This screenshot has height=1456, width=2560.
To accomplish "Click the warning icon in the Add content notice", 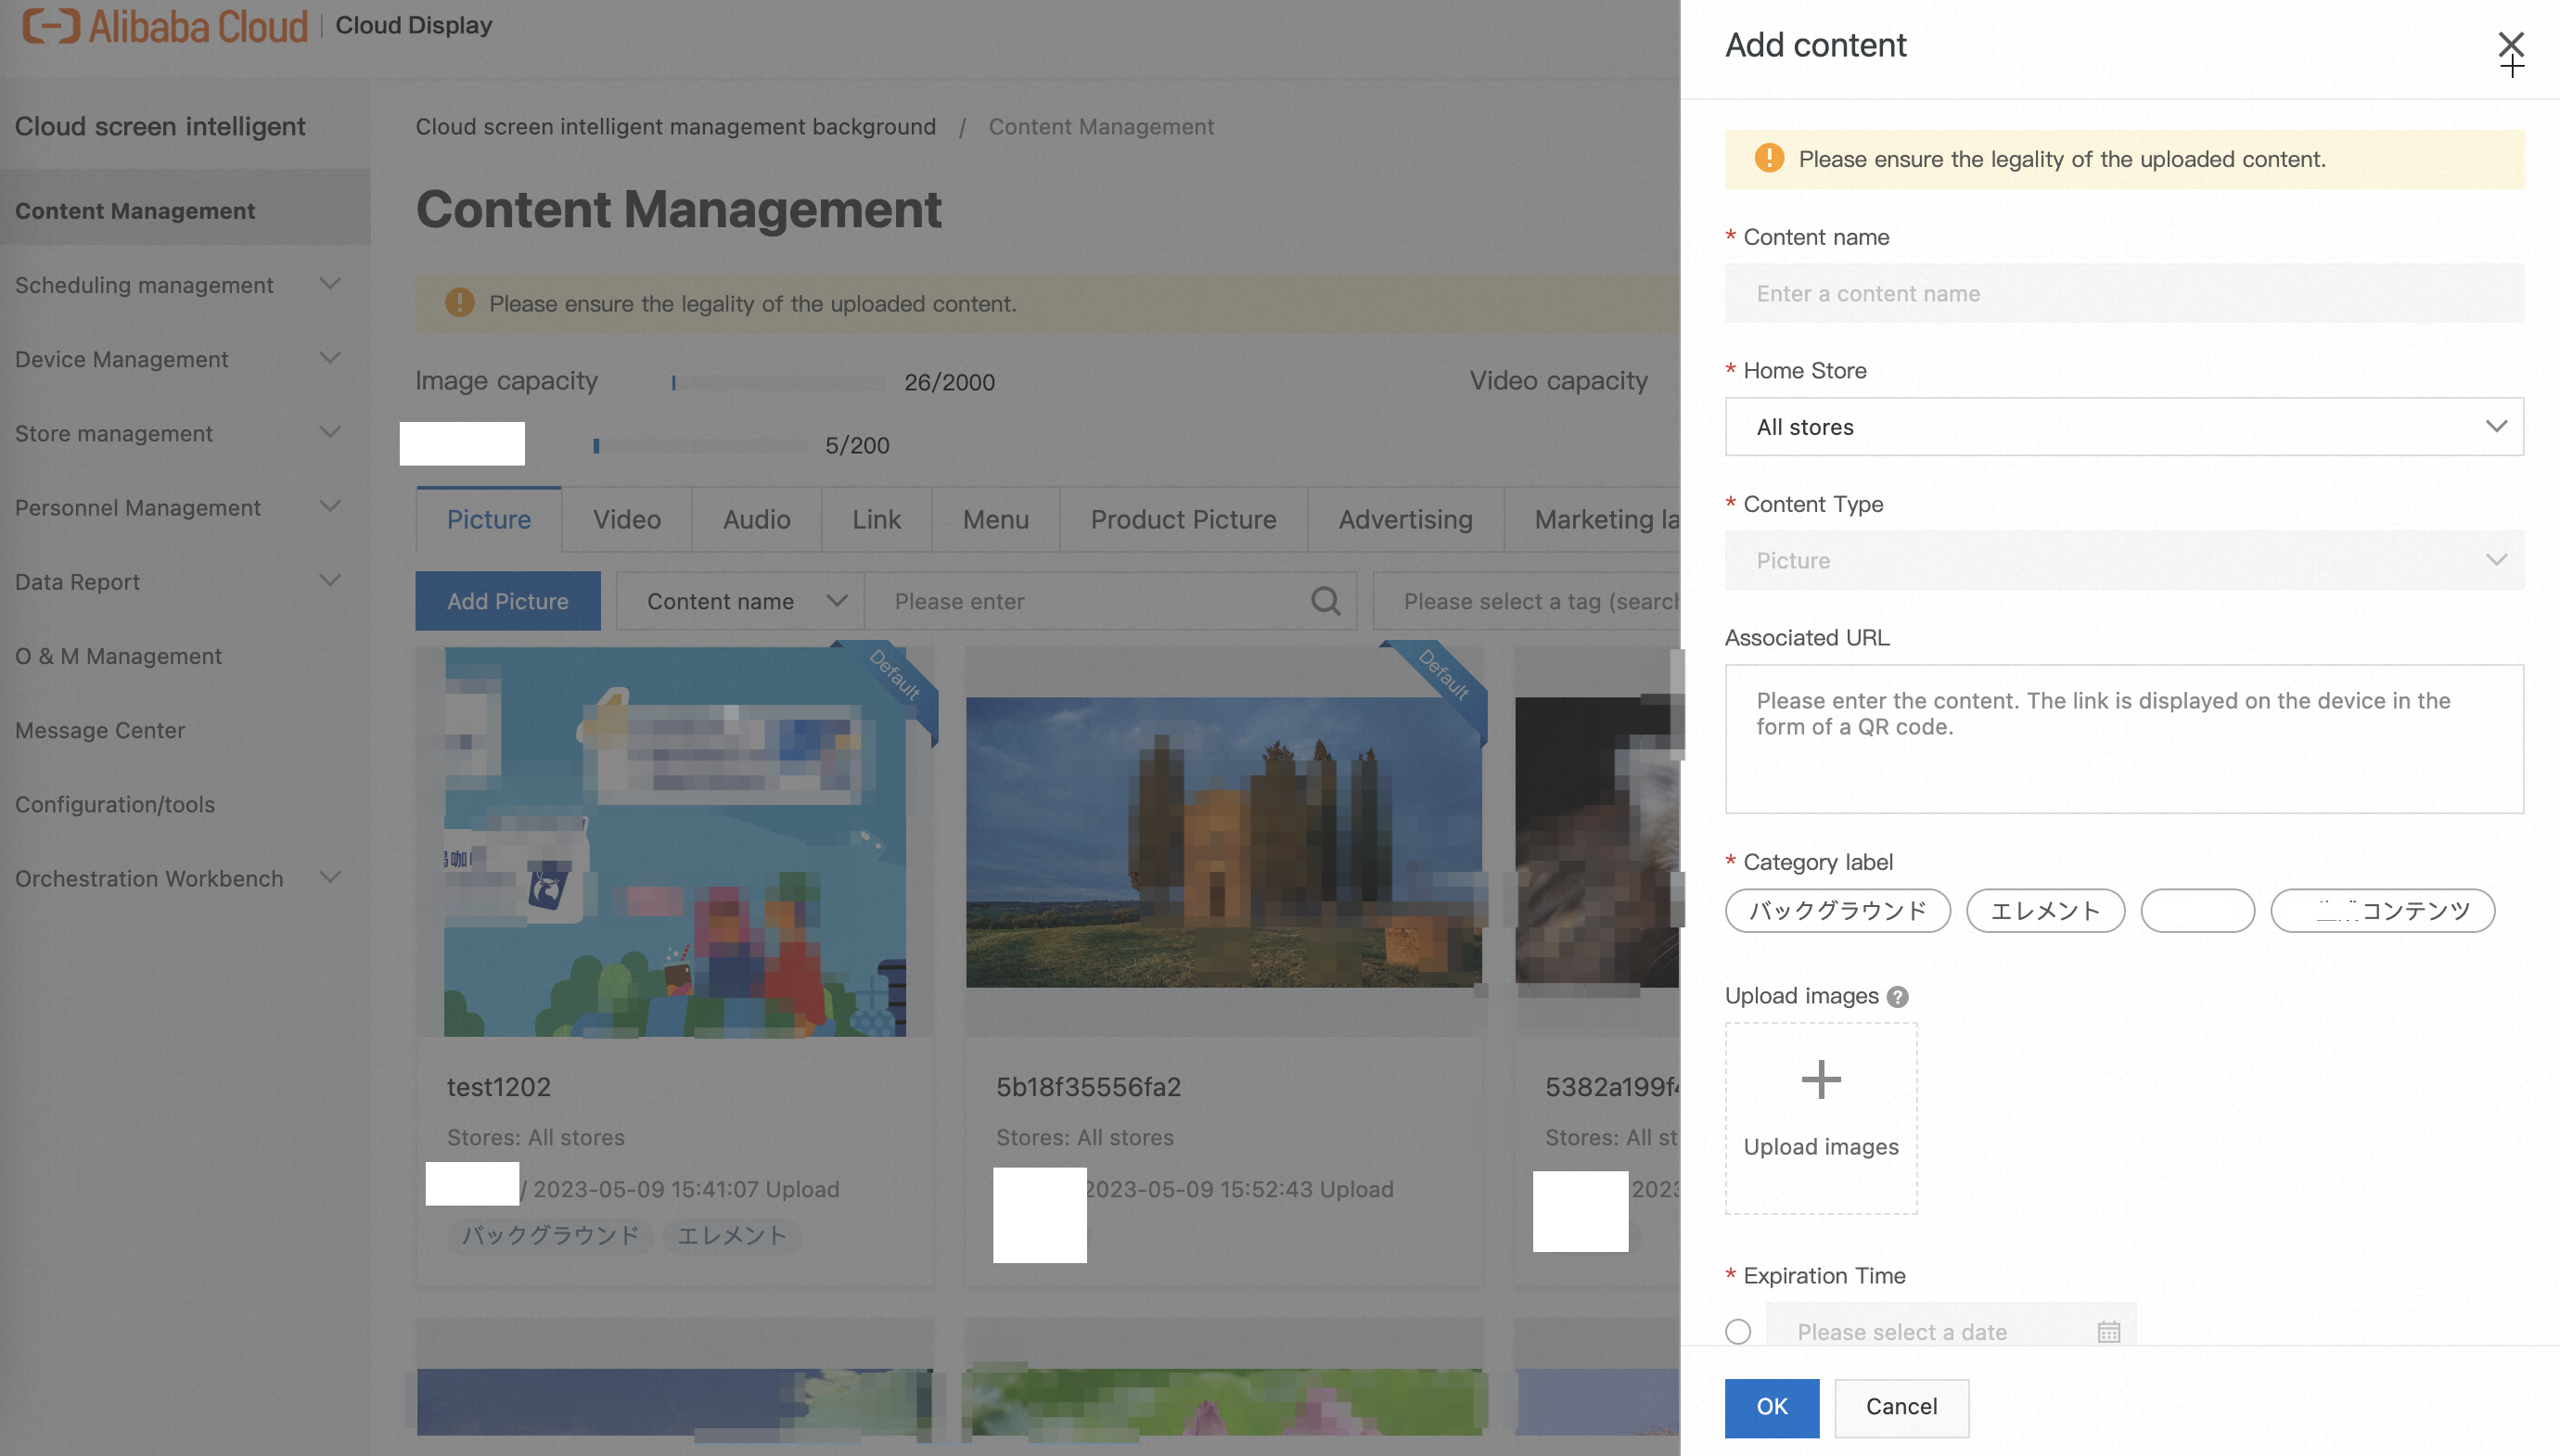I will pos(1769,158).
